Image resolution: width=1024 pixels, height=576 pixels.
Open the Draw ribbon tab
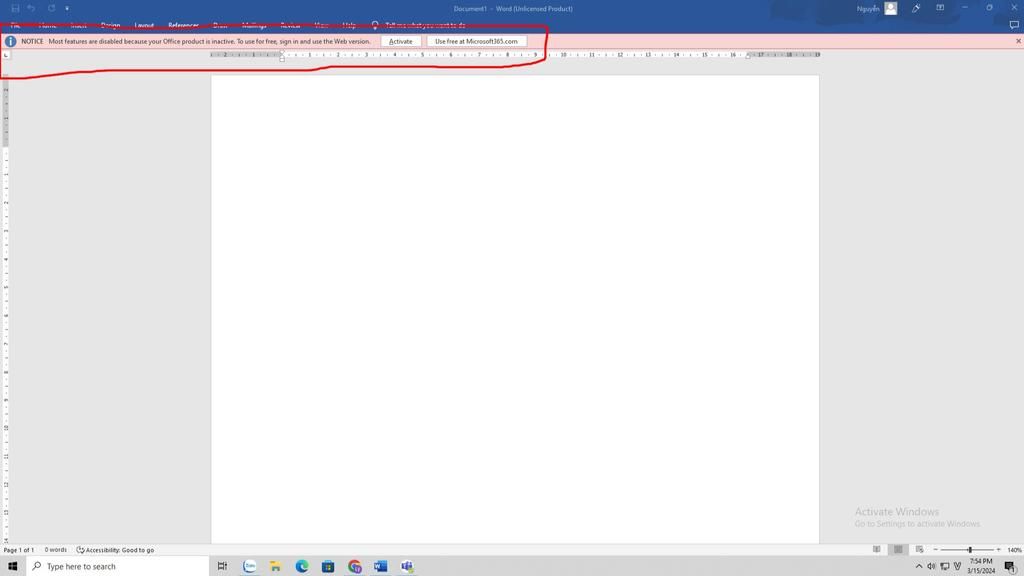coord(220,25)
